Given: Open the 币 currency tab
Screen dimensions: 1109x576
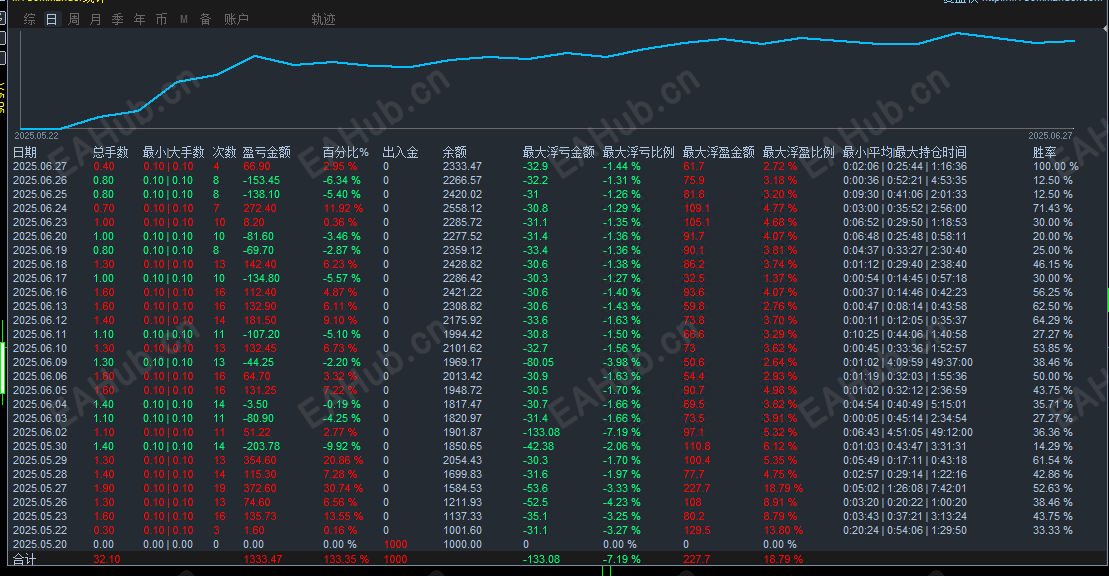Looking at the screenshot, I should click(x=161, y=19).
